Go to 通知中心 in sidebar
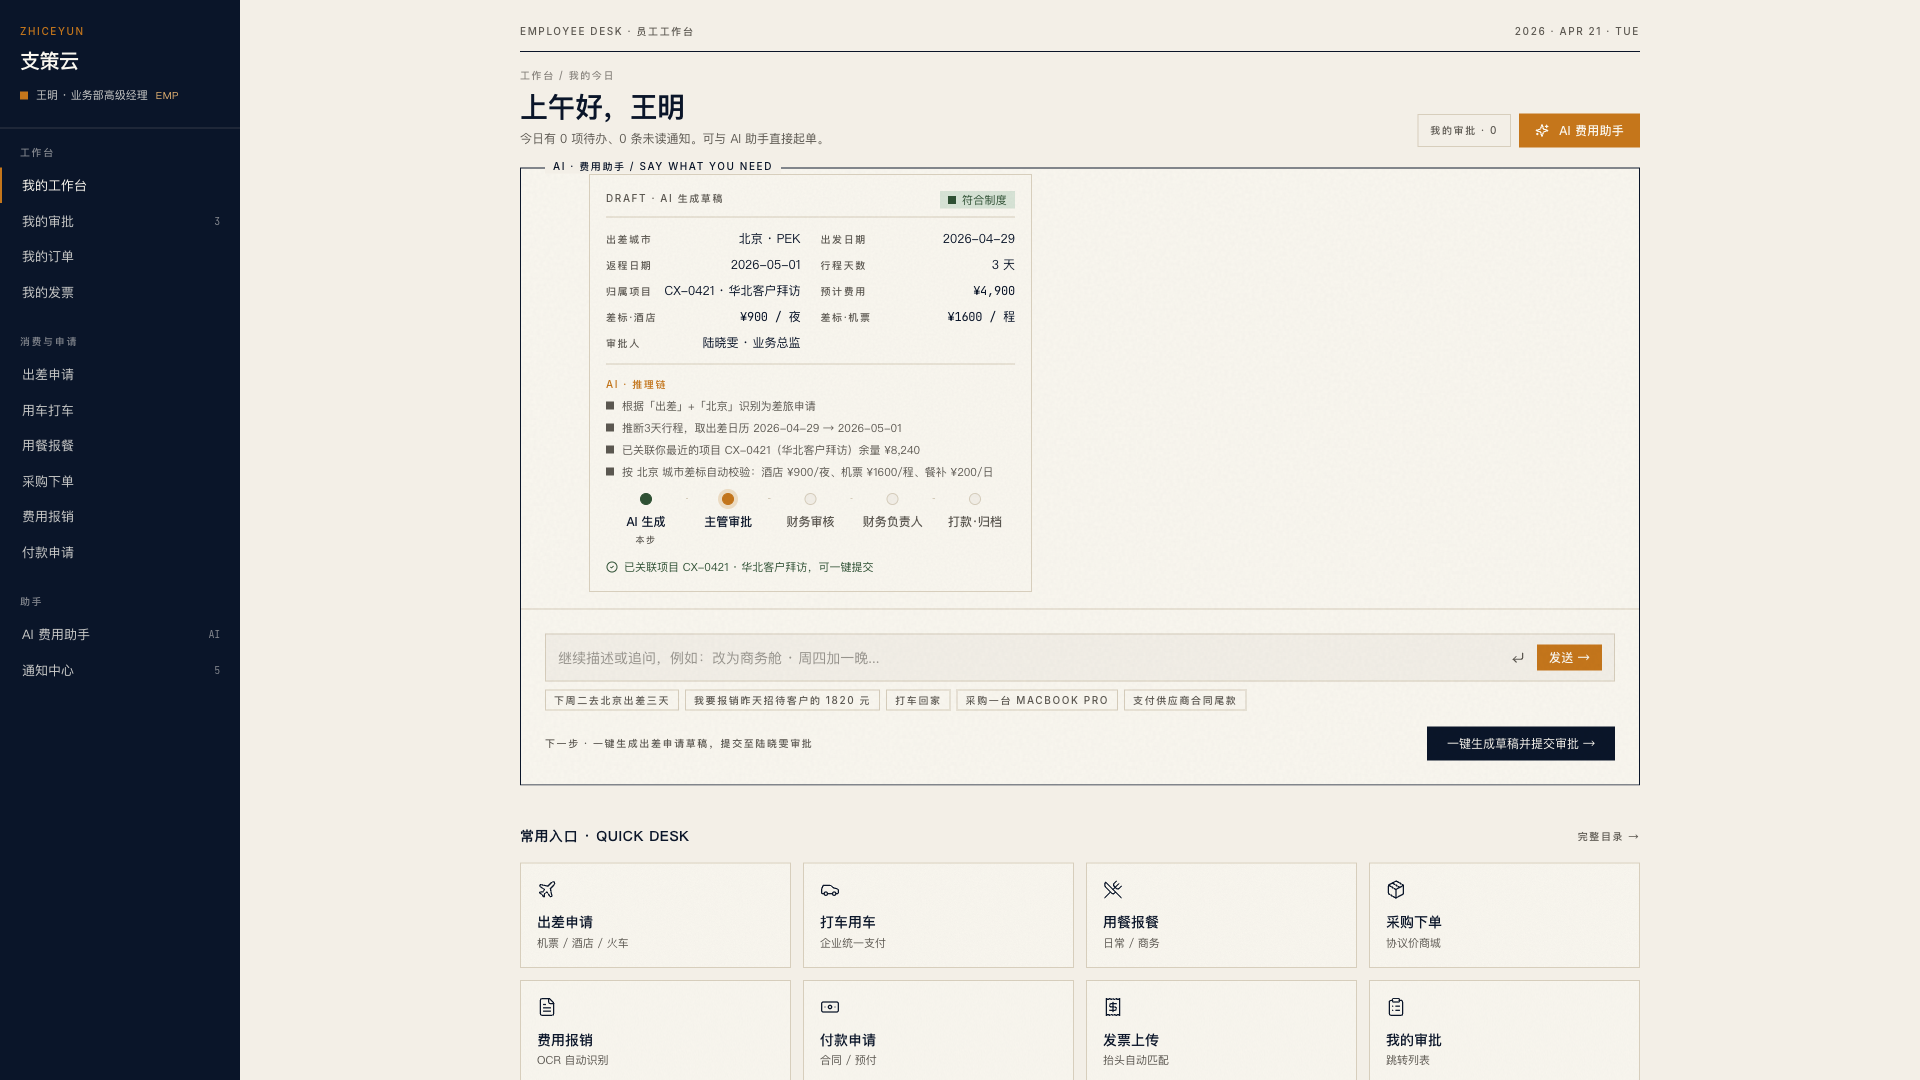Image resolution: width=1920 pixels, height=1080 pixels. point(48,671)
